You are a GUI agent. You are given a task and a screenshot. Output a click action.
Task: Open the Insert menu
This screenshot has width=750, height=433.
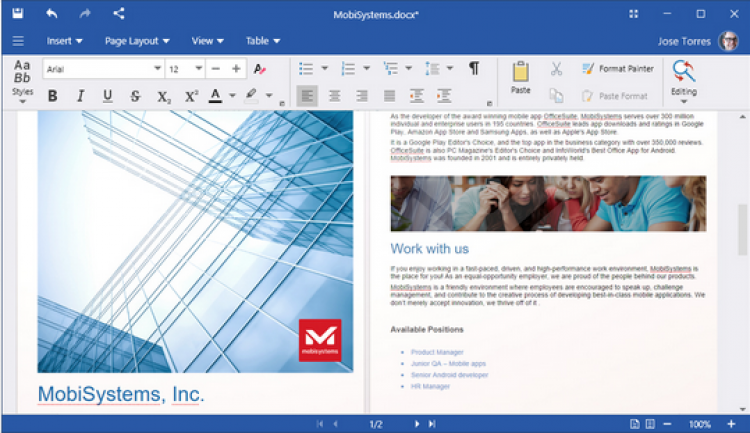(x=65, y=41)
